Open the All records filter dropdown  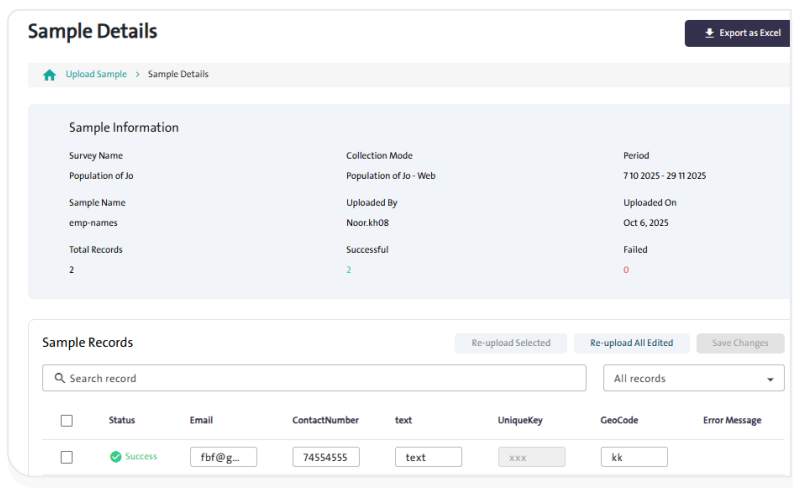tap(693, 379)
